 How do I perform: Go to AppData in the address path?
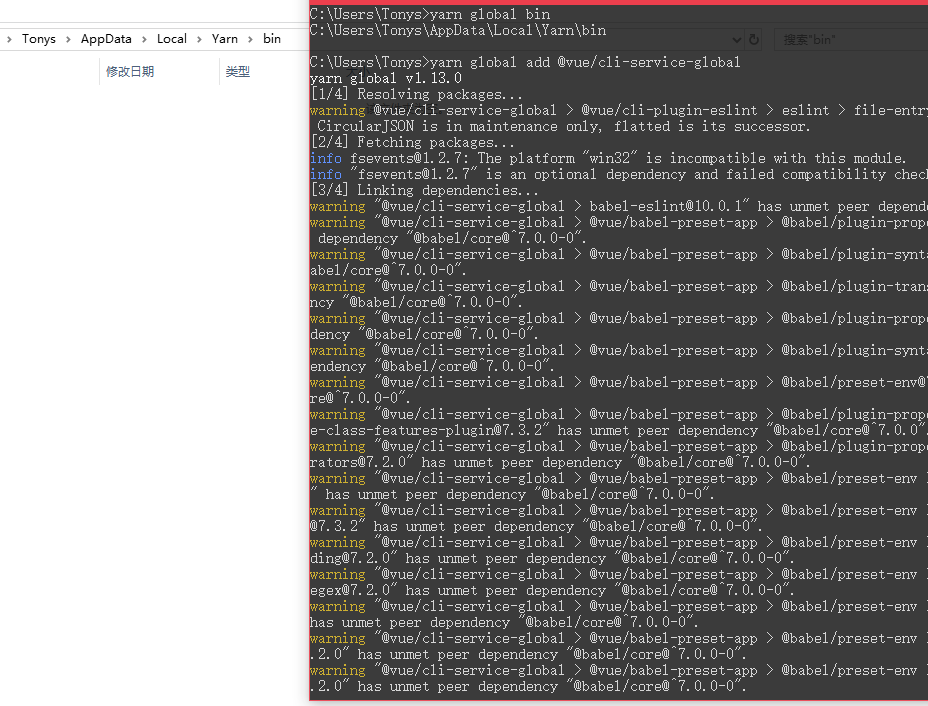106,39
